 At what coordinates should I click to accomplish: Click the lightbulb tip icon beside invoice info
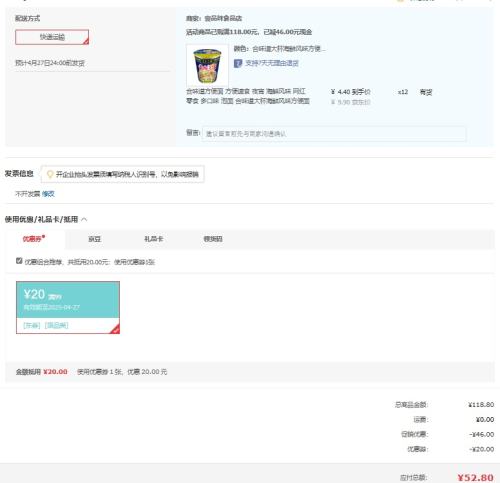50,174
